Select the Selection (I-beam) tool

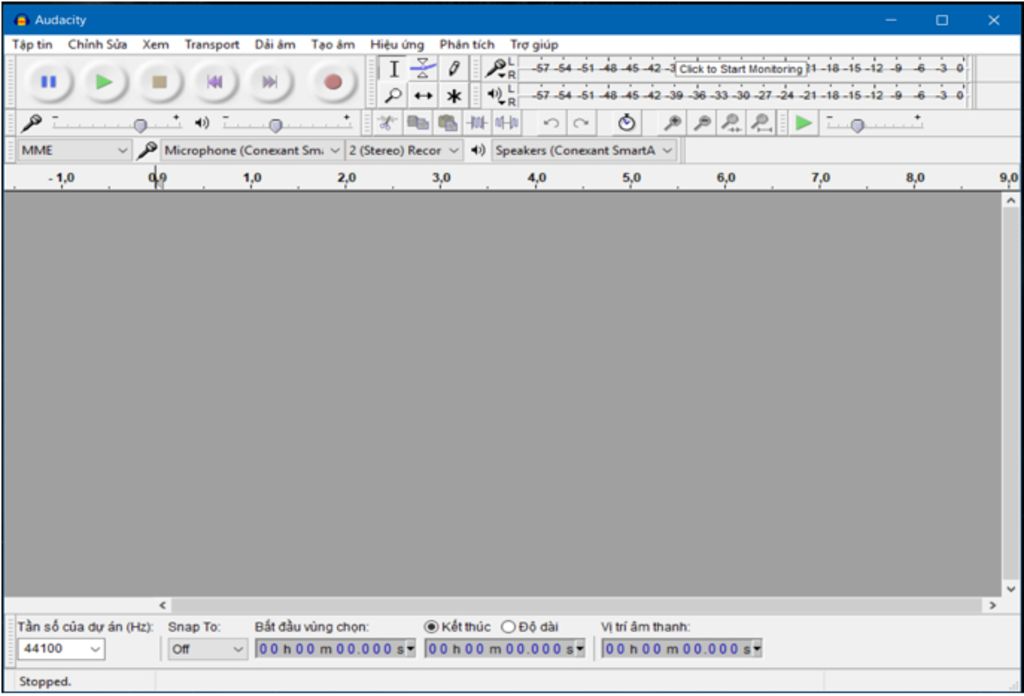pyautogui.click(x=394, y=69)
